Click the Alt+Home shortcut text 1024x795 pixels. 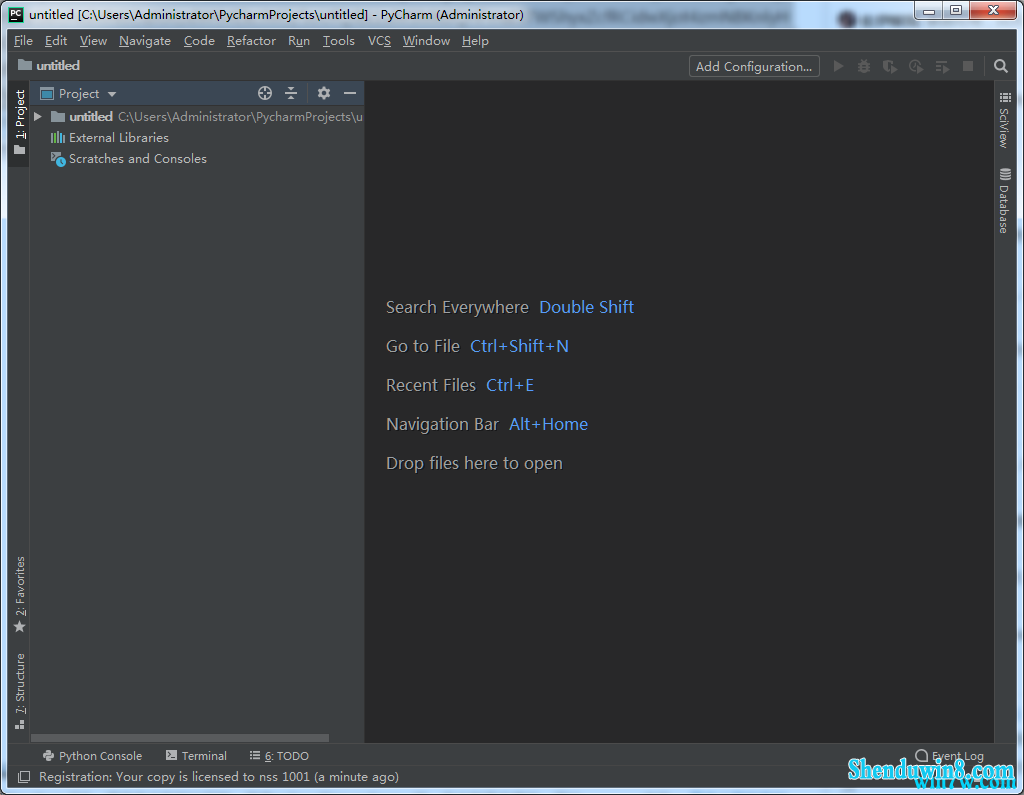click(x=549, y=425)
